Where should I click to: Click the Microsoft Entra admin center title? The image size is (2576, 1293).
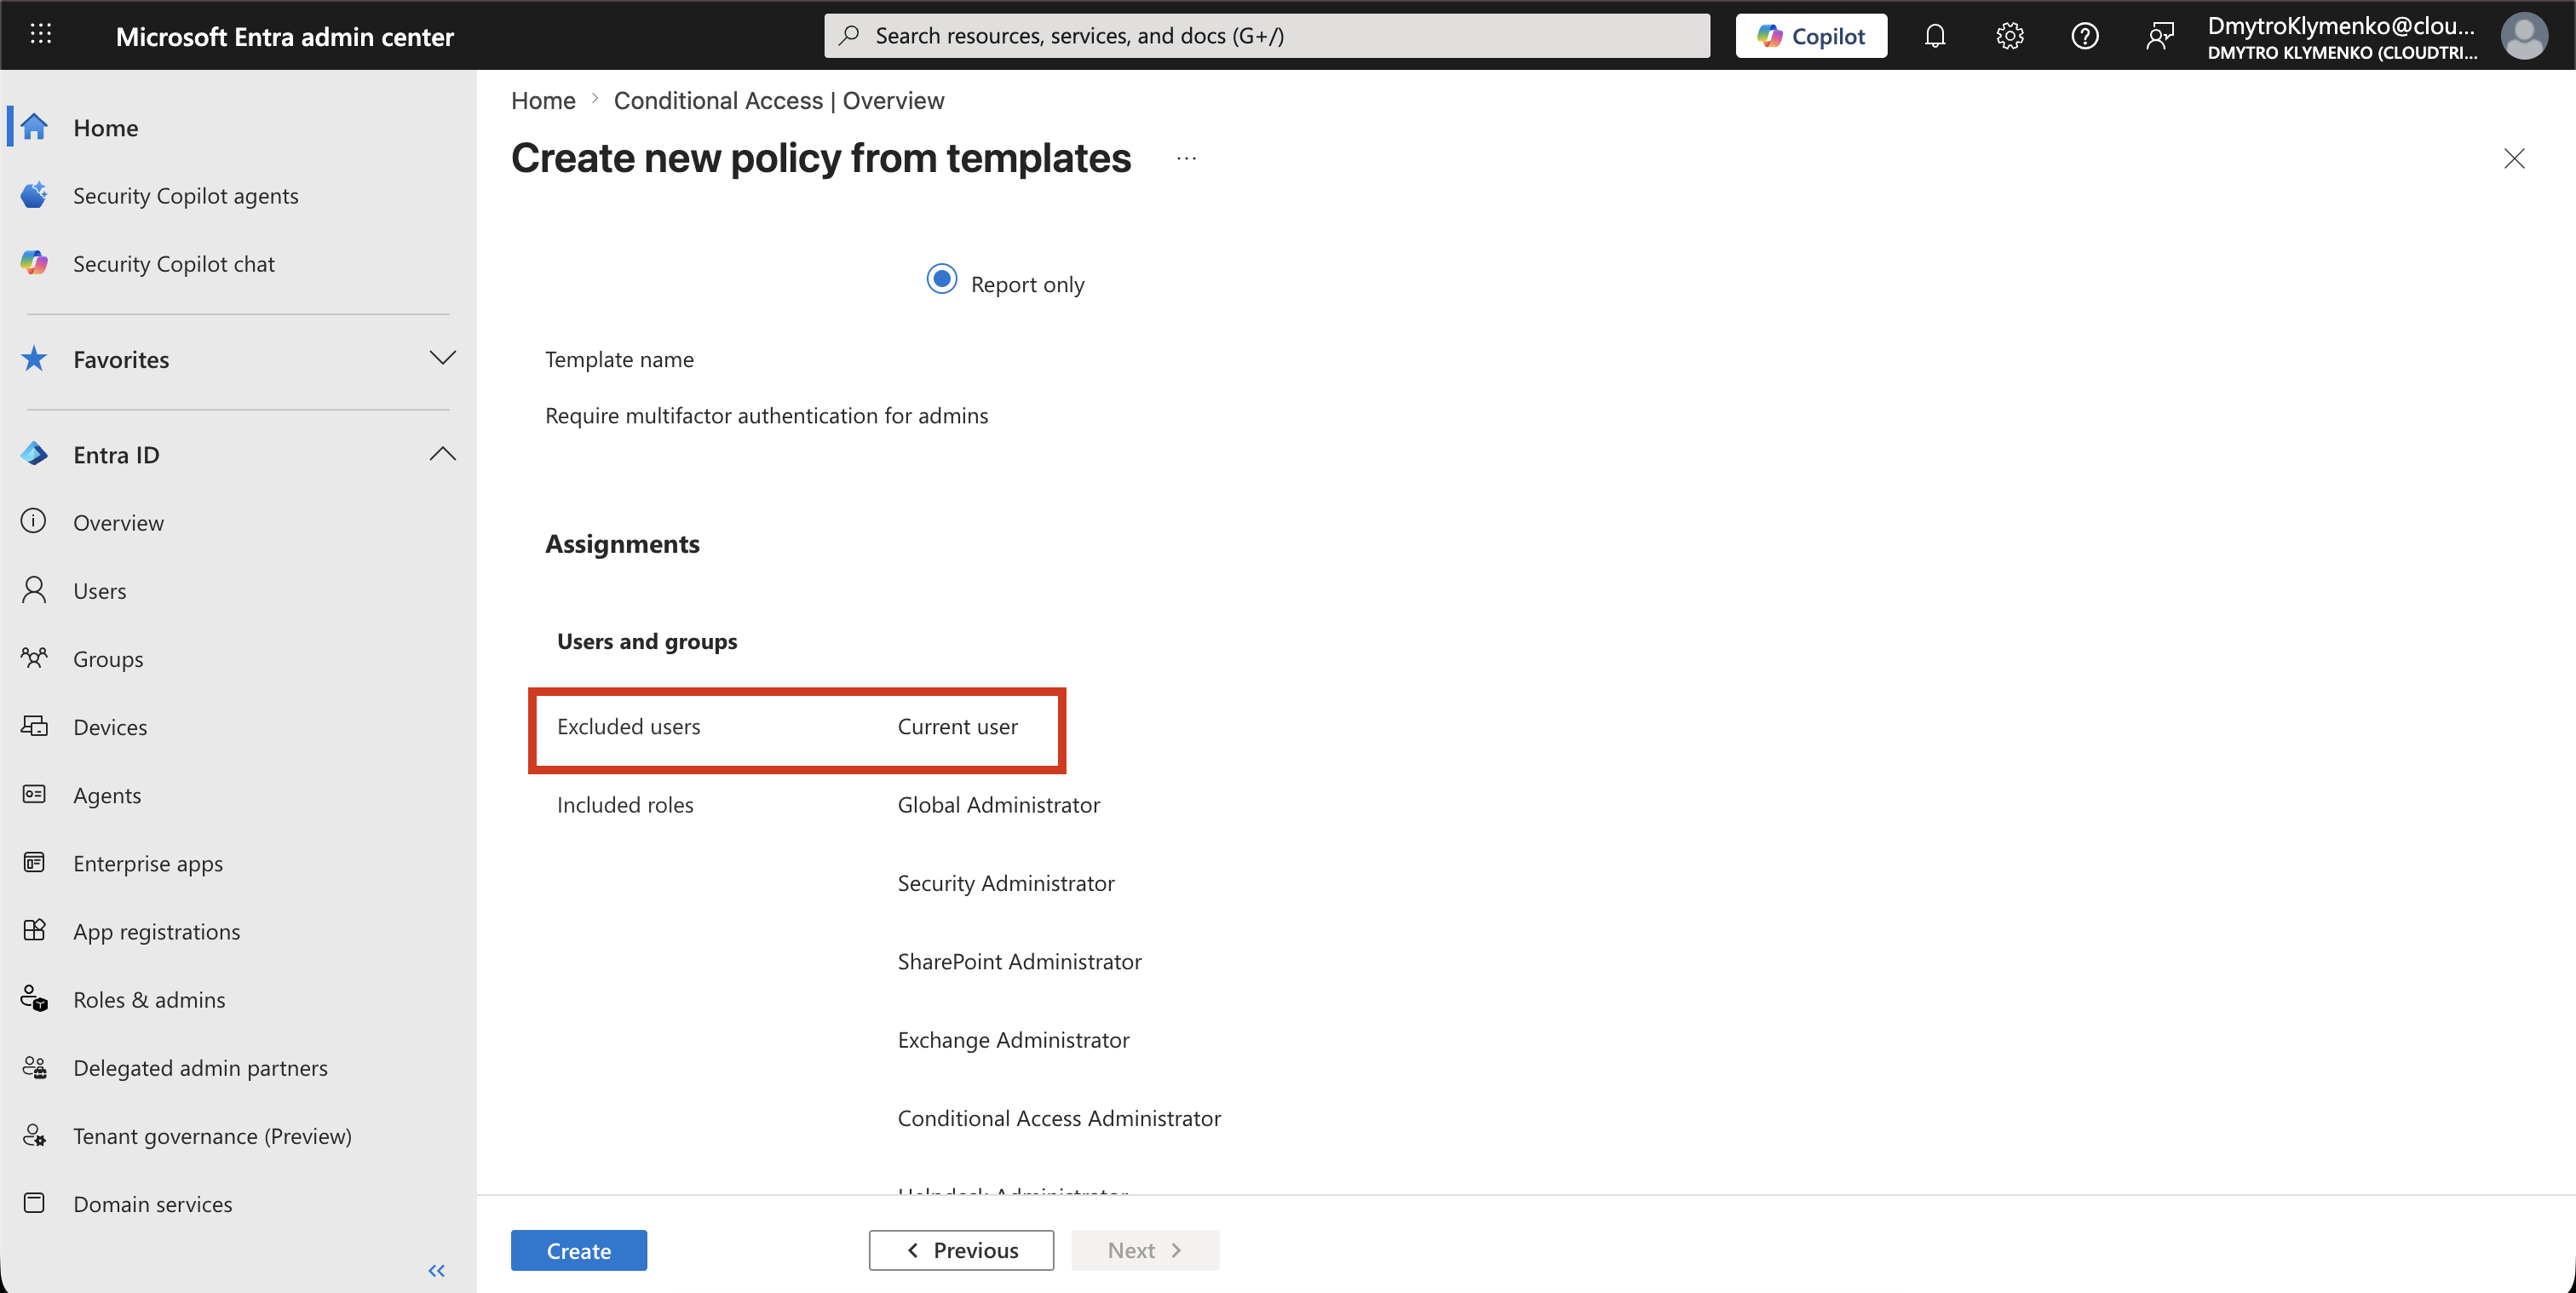(285, 36)
